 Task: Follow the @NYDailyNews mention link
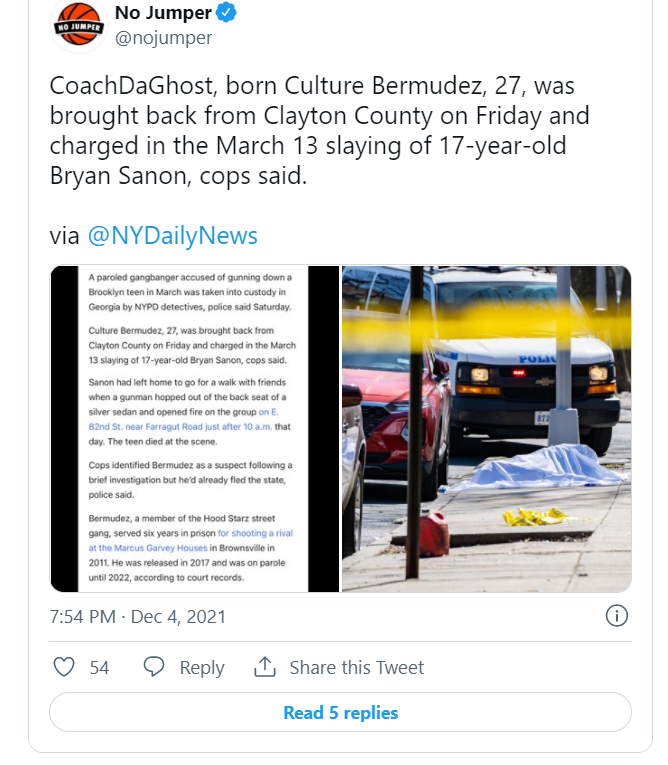tap(172, 236)
